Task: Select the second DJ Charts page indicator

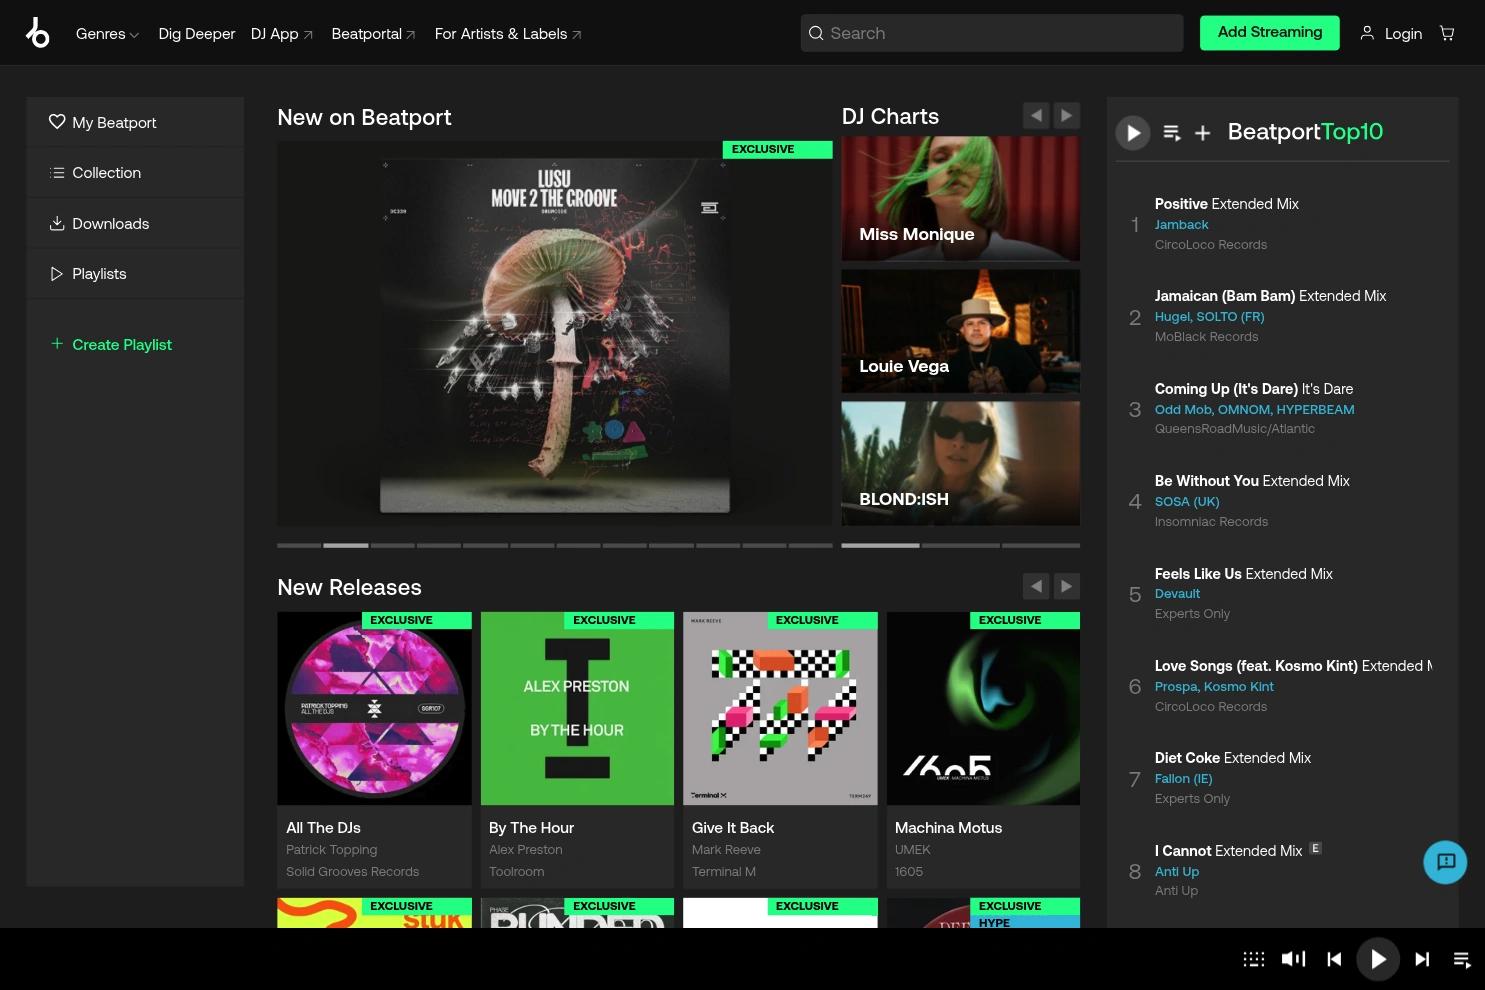Action: coord(961,545)
